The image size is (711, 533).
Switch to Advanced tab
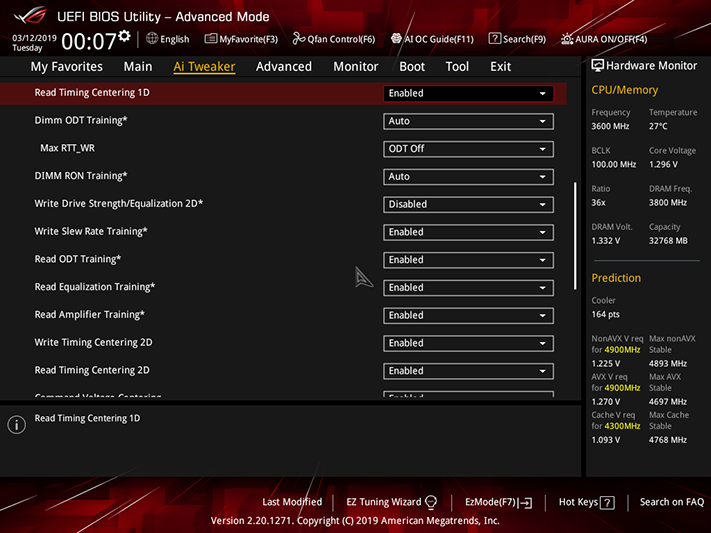coord(284,67)
